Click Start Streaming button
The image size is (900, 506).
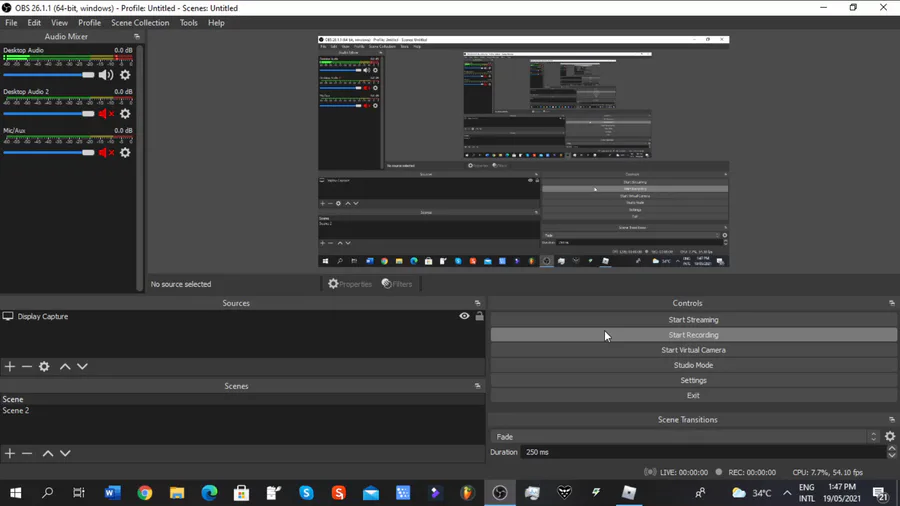point(693,320)
